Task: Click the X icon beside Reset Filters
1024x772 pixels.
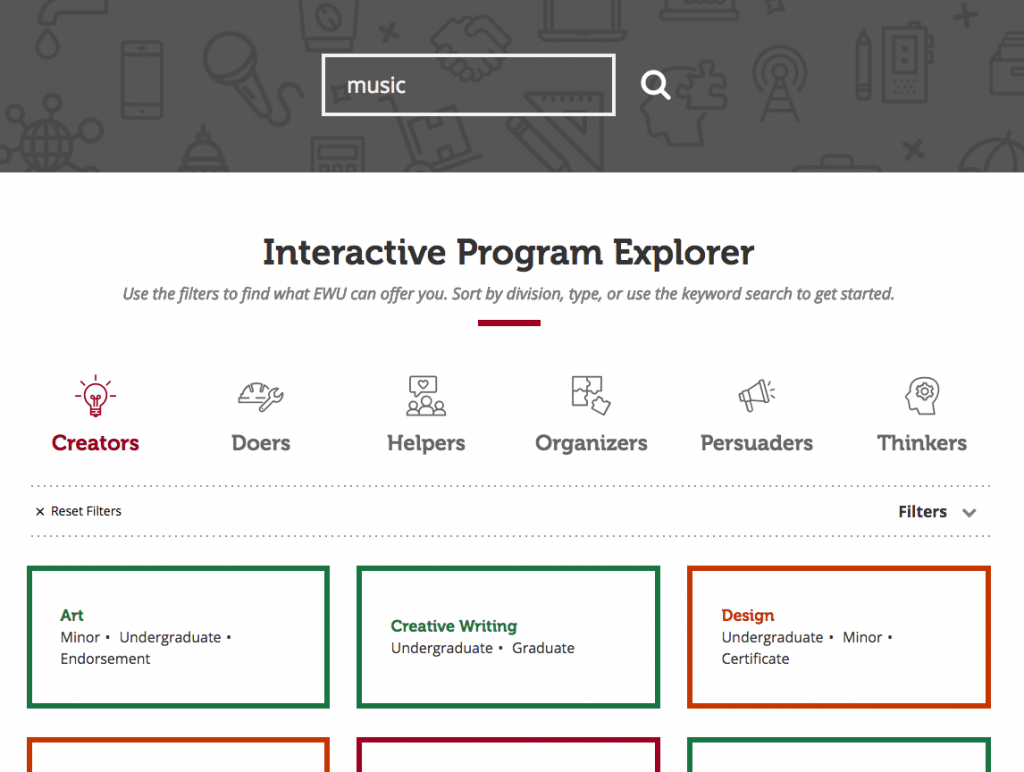Action: (x=40, y=512)
